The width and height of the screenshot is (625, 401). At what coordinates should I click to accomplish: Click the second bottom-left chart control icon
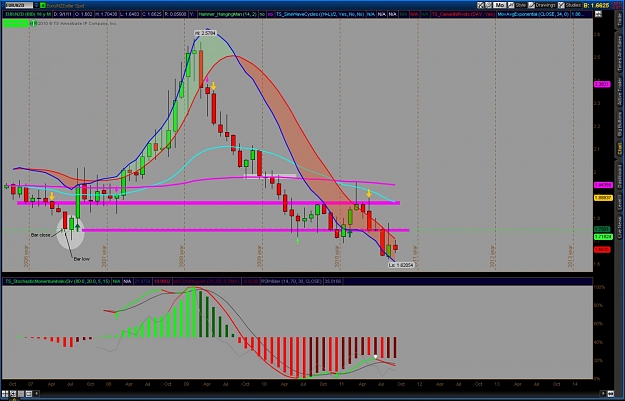13,394
